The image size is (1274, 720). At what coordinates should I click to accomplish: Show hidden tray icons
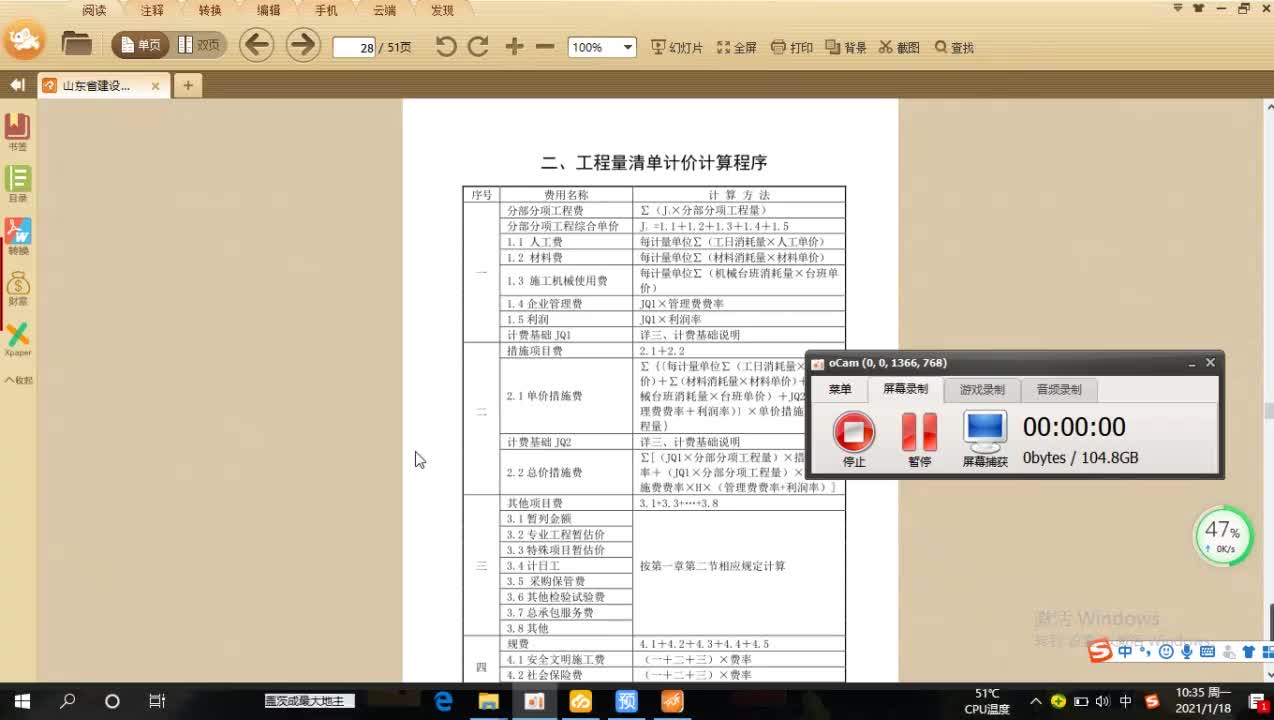tap(1035, 701)
